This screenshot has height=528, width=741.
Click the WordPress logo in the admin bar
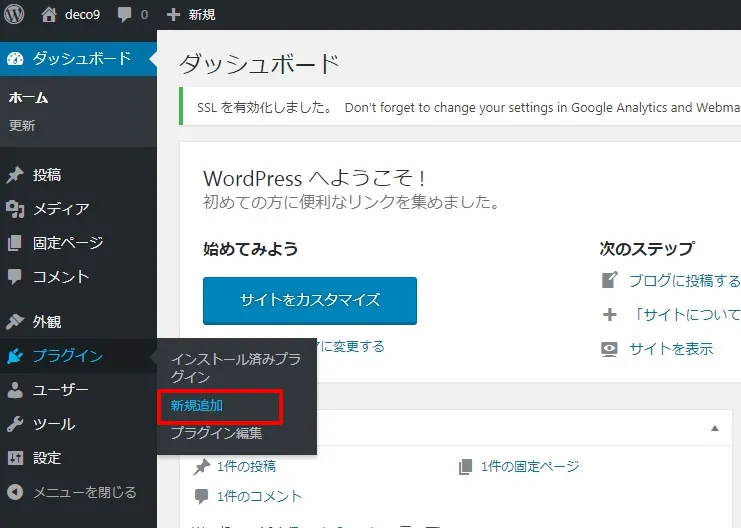14,14
